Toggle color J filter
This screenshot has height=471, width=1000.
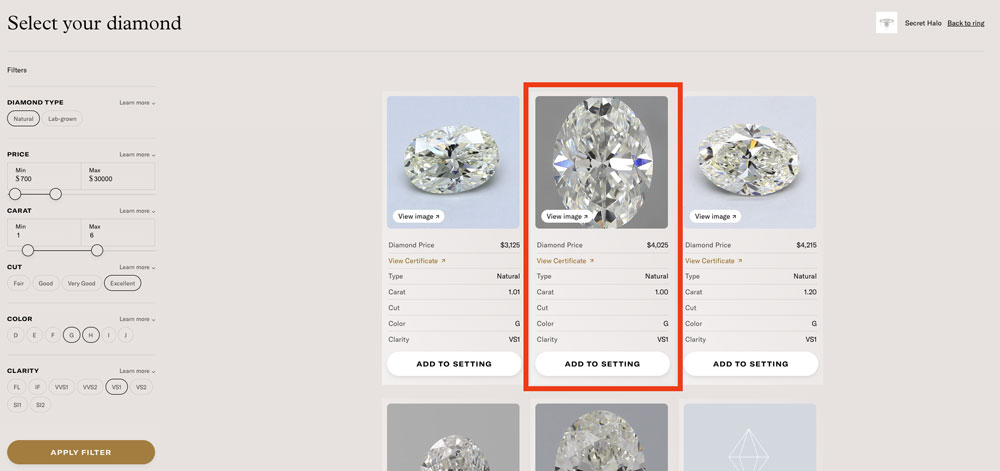126,335
